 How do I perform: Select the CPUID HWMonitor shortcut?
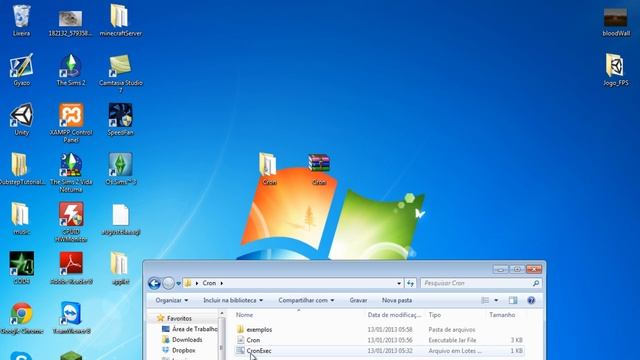(71, 222)
